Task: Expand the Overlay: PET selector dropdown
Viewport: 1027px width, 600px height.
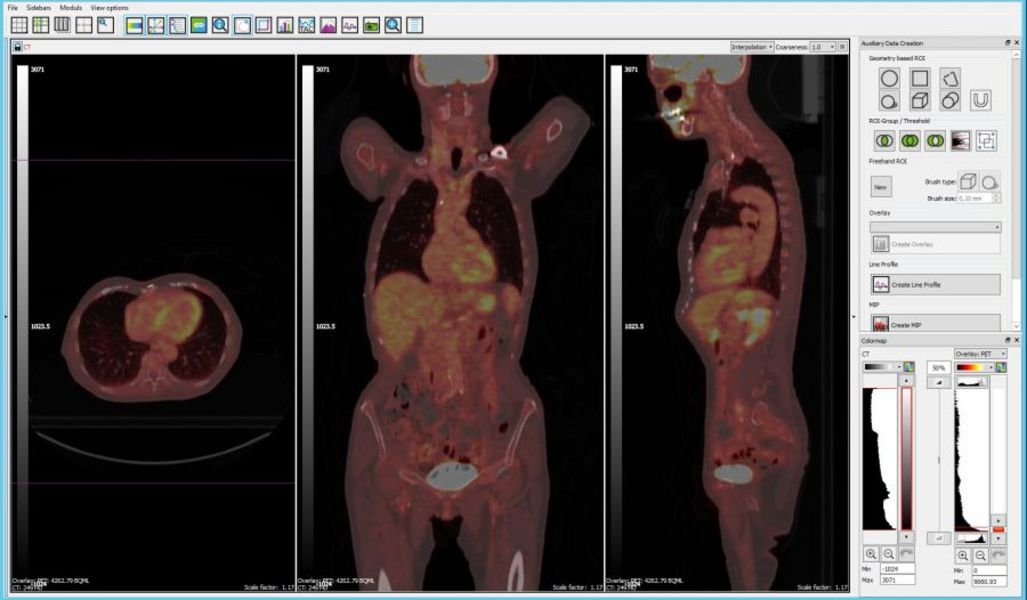Action: click(980, 354)
